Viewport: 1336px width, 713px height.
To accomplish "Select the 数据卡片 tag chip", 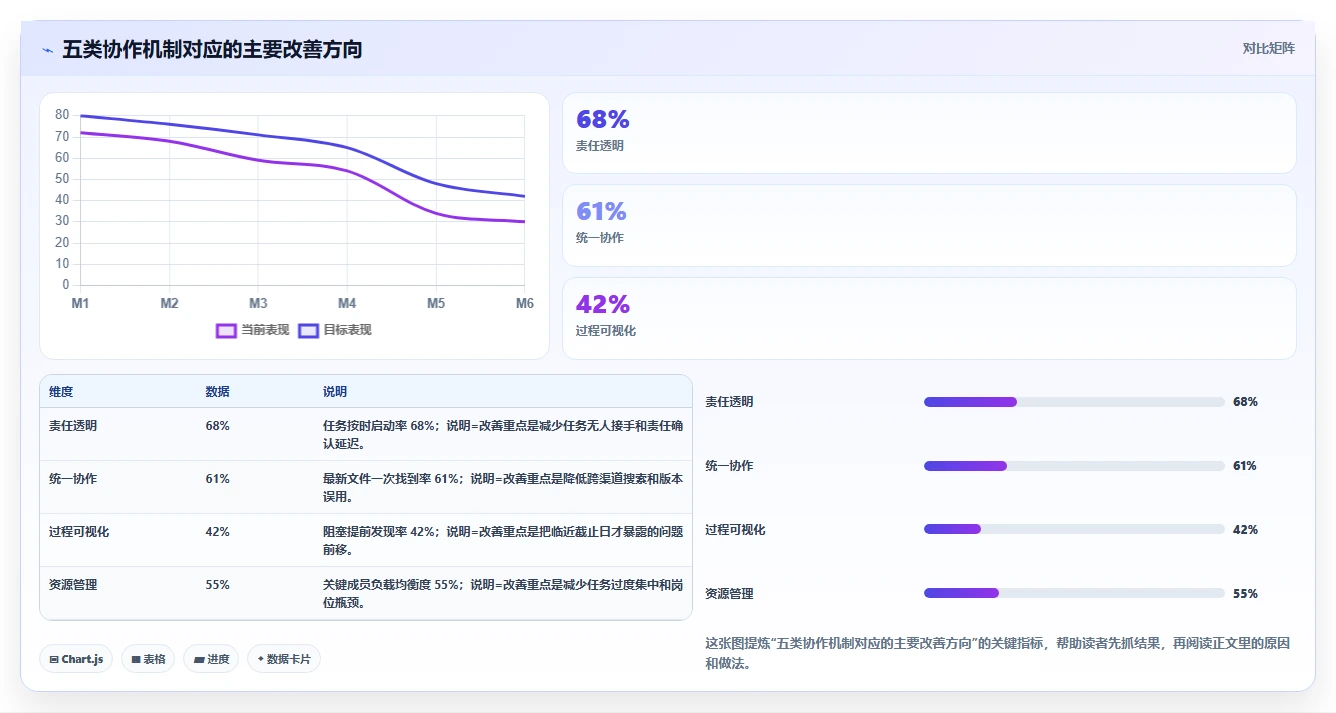I will point(283,659).
